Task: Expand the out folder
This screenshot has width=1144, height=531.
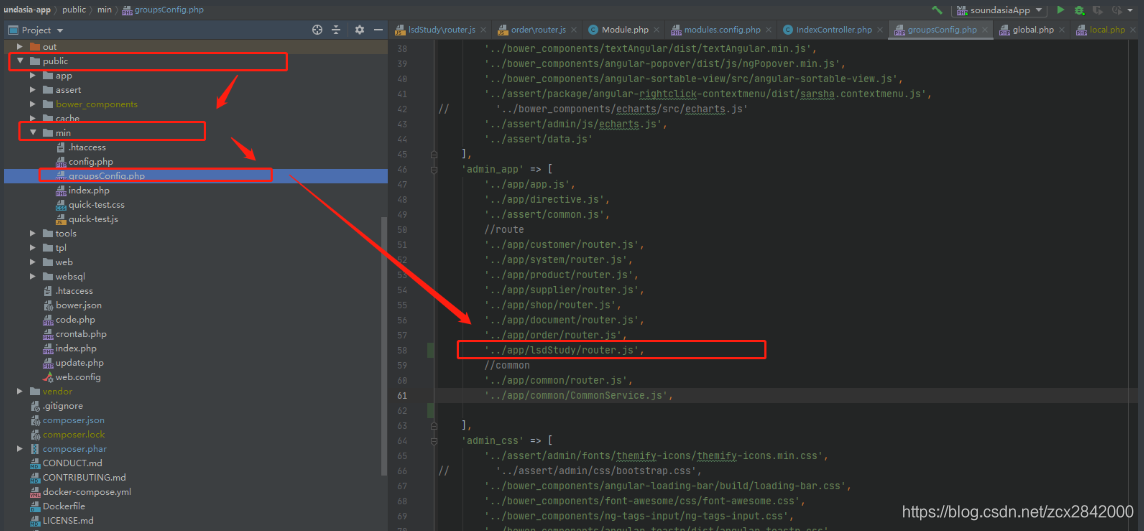Action: (20, 47)
